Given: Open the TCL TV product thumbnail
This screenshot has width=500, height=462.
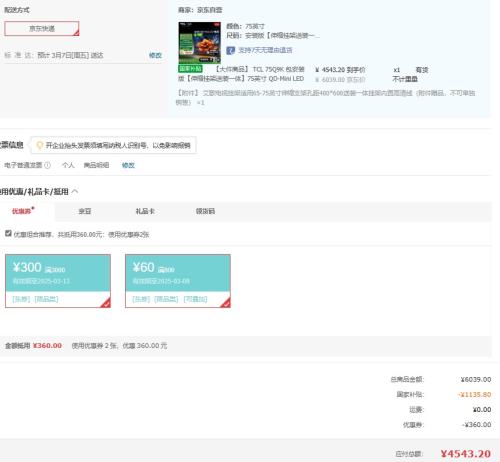Looking at the screenshot, I should [x=200, y=43].
